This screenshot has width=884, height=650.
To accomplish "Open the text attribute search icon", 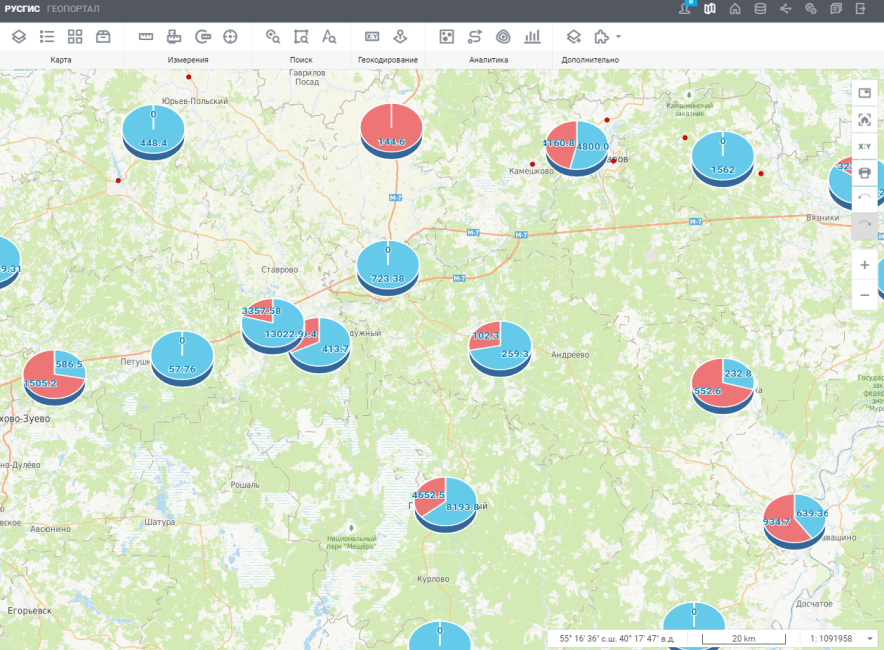I will (329, 37).
